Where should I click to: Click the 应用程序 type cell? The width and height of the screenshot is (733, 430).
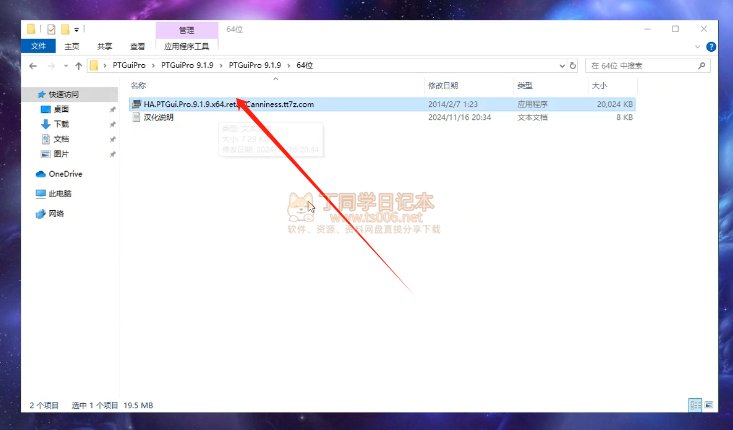[x=532, y=104]
